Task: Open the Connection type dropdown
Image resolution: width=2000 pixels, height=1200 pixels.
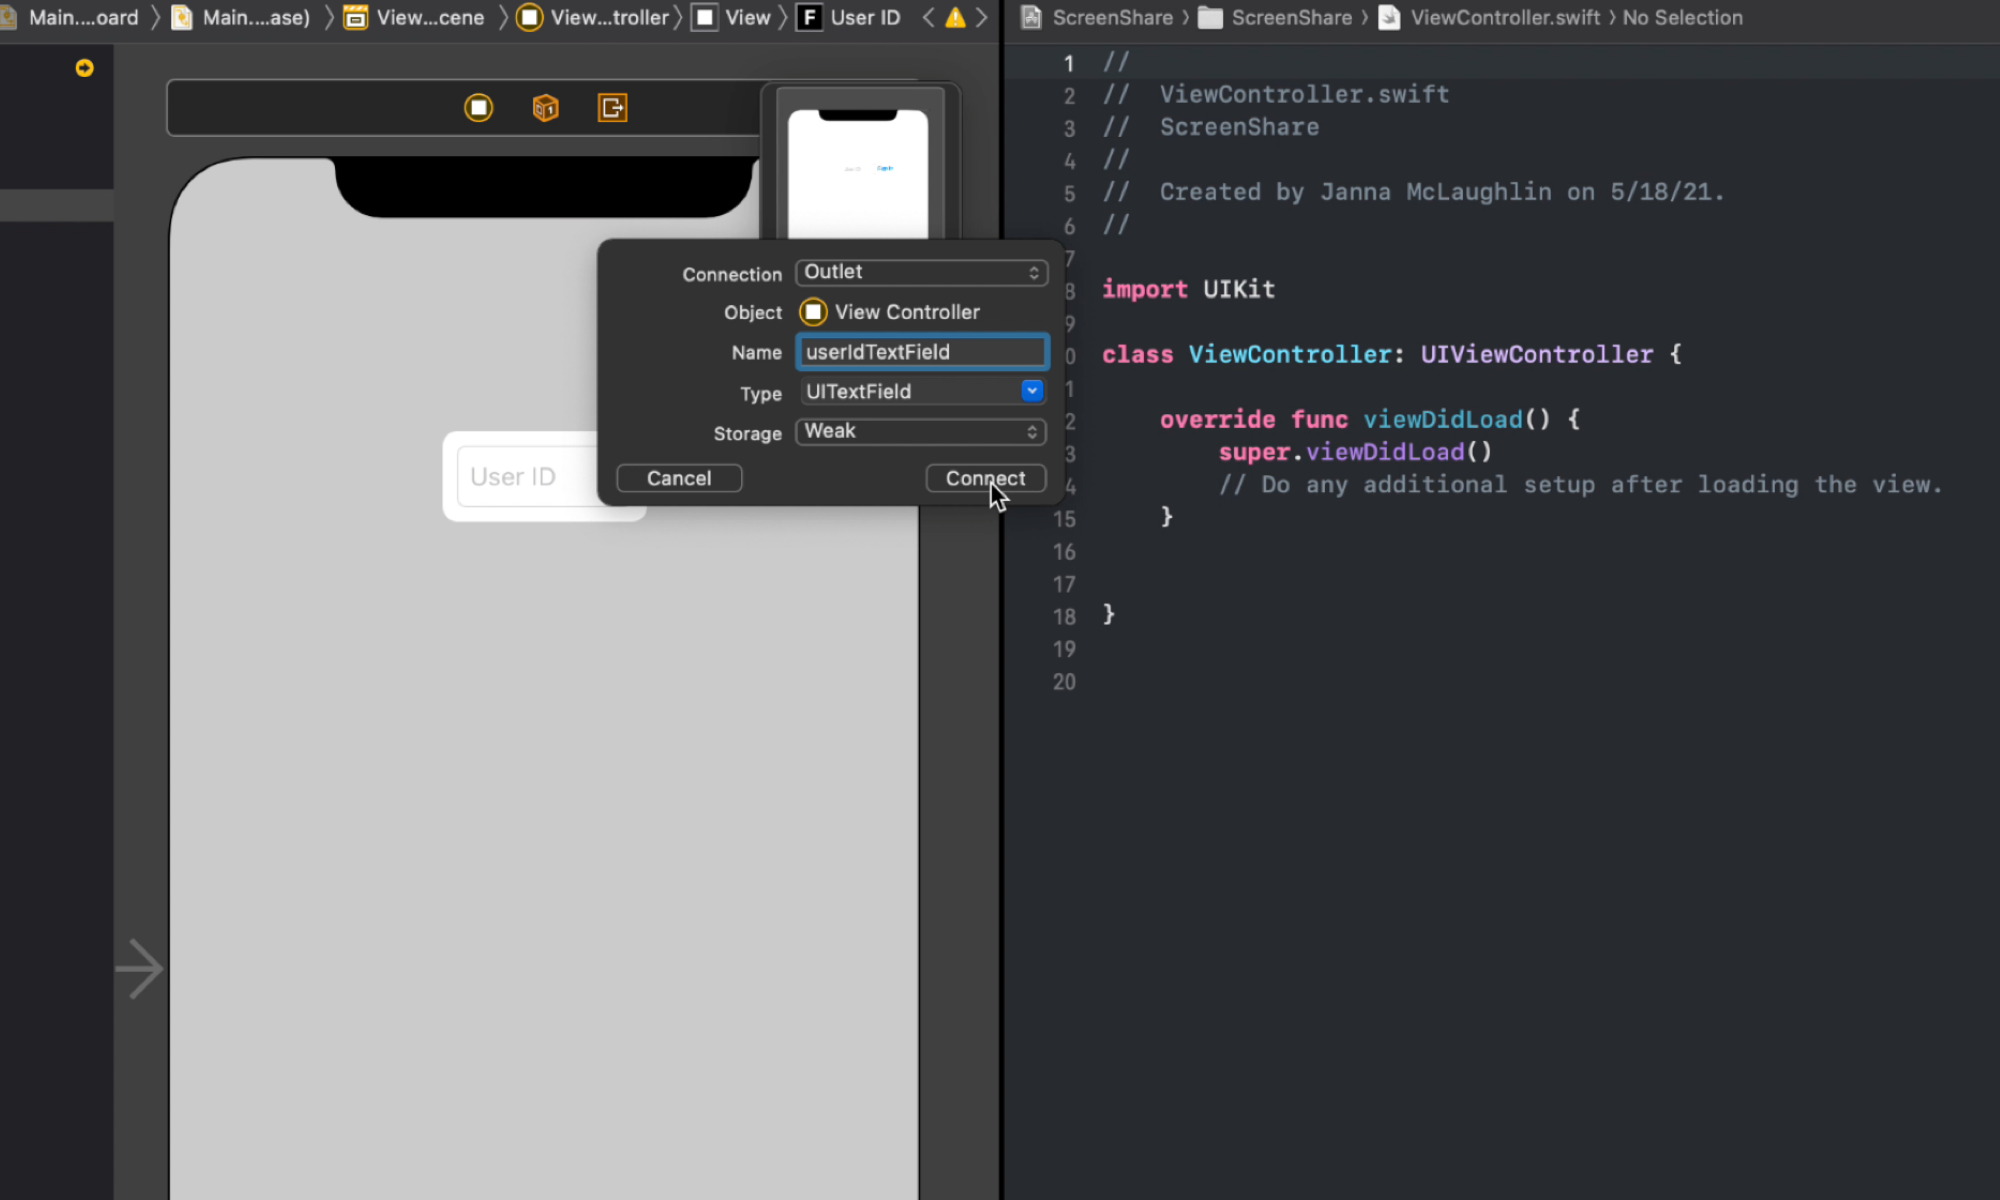Action: tap(921, 272)
